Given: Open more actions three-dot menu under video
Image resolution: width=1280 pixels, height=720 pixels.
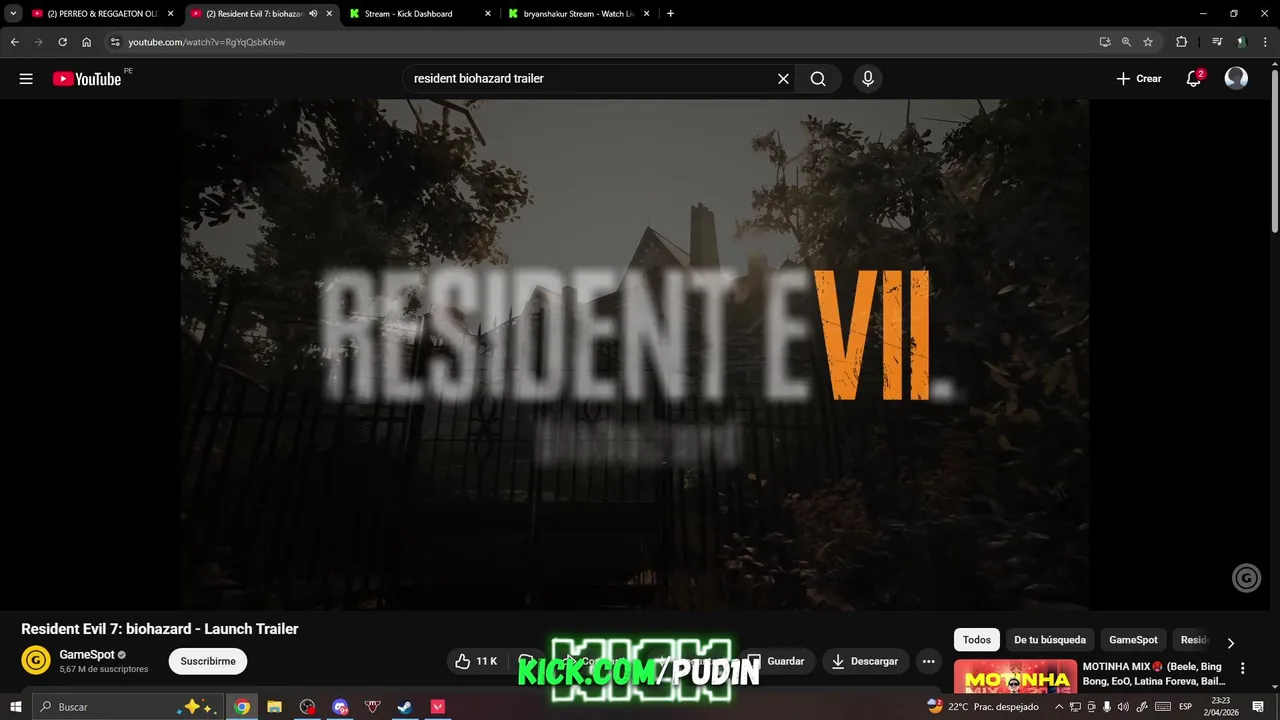Looking at the screenshot, I should [x=929, y=661].
